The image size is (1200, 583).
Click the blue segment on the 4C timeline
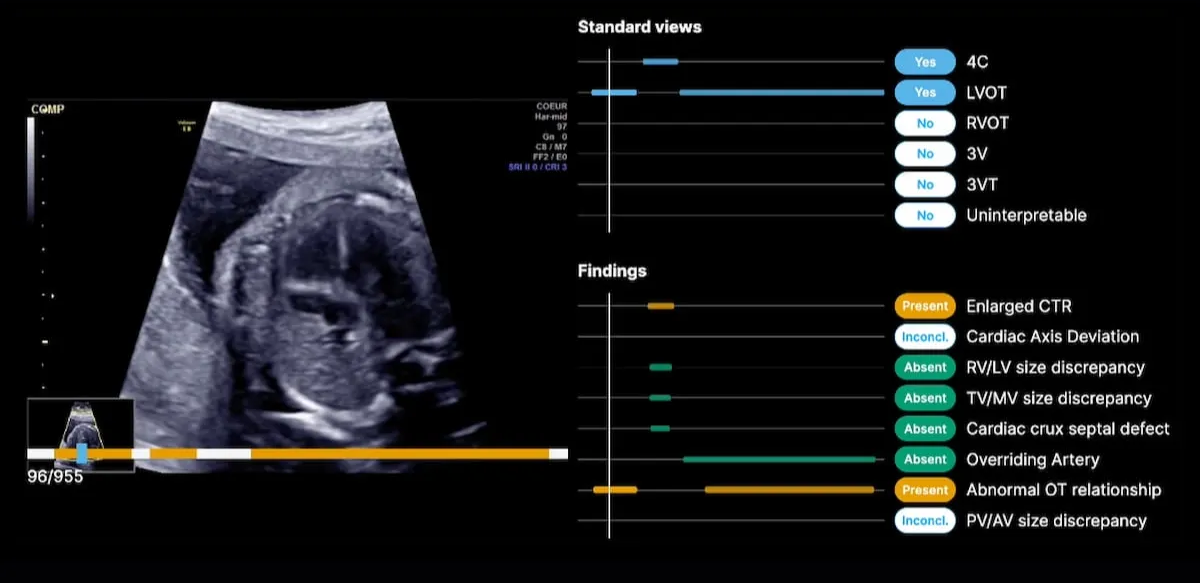pyautogui.click(x=660, y=62)
